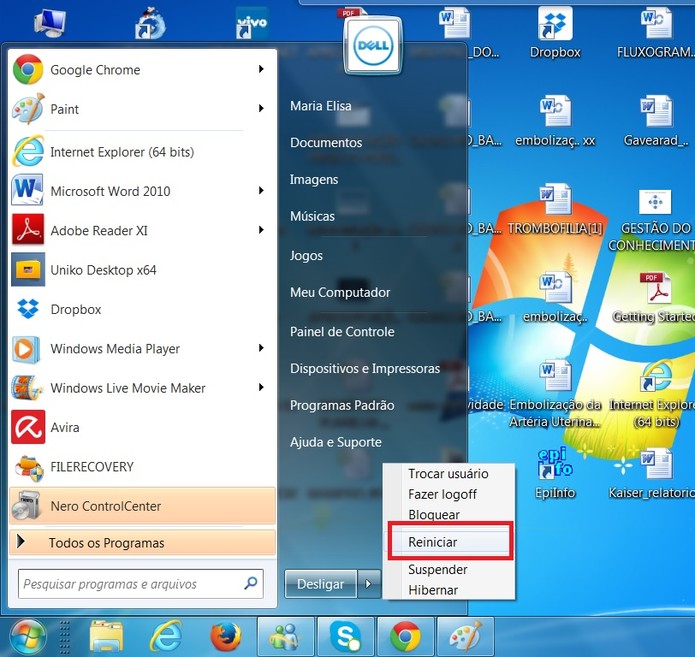Open the Computer icon on desktop

coord(50,22)
